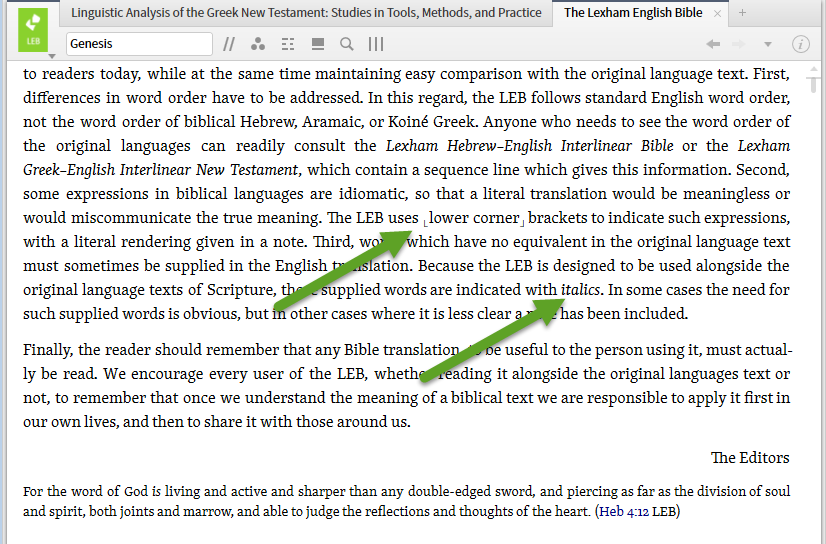Toggle the interlinear display icon

coord(288,44)
